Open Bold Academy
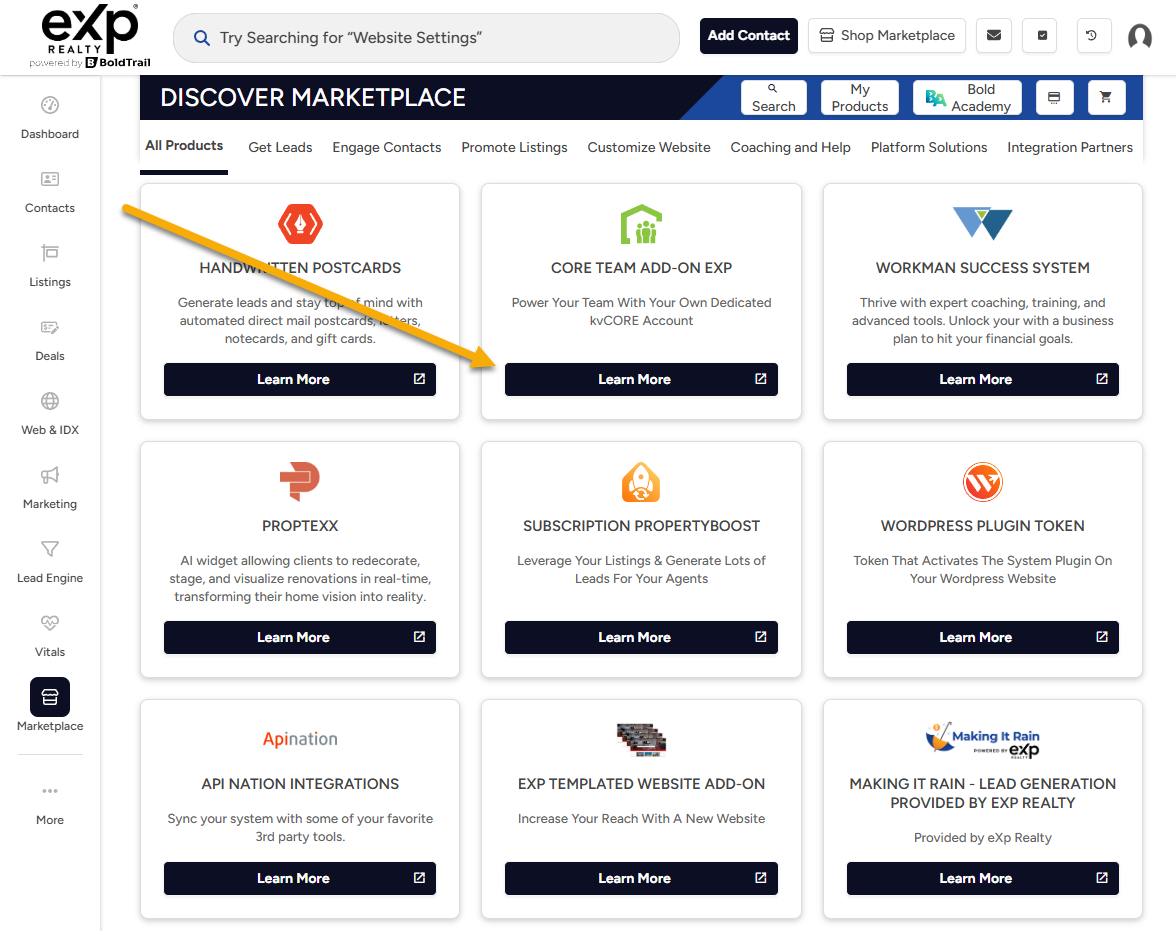 pyautogui.click(x=967, y=98)
